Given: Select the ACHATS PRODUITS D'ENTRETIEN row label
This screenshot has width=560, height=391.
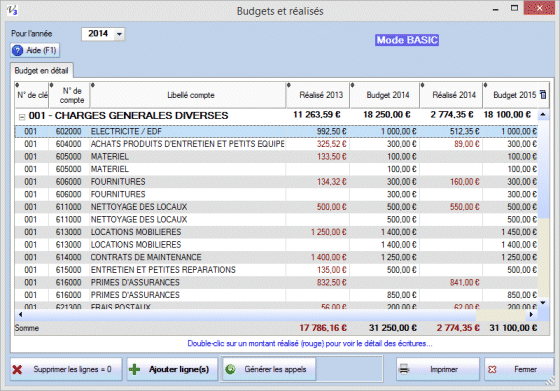Looking at the screenshot, I should point(188,144).
